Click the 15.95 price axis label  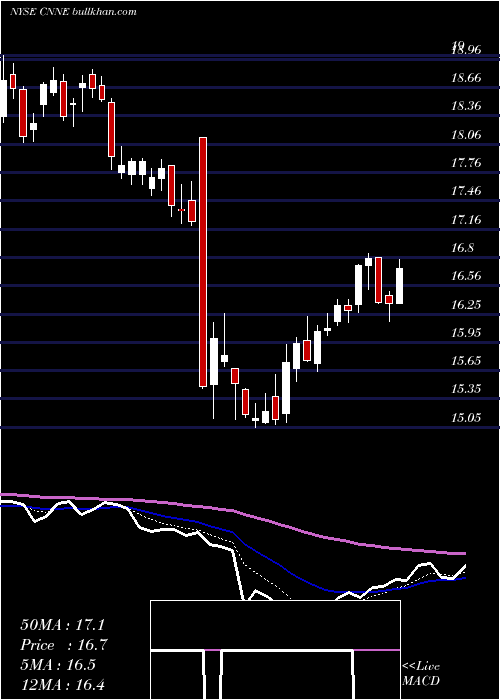[467, 333]
